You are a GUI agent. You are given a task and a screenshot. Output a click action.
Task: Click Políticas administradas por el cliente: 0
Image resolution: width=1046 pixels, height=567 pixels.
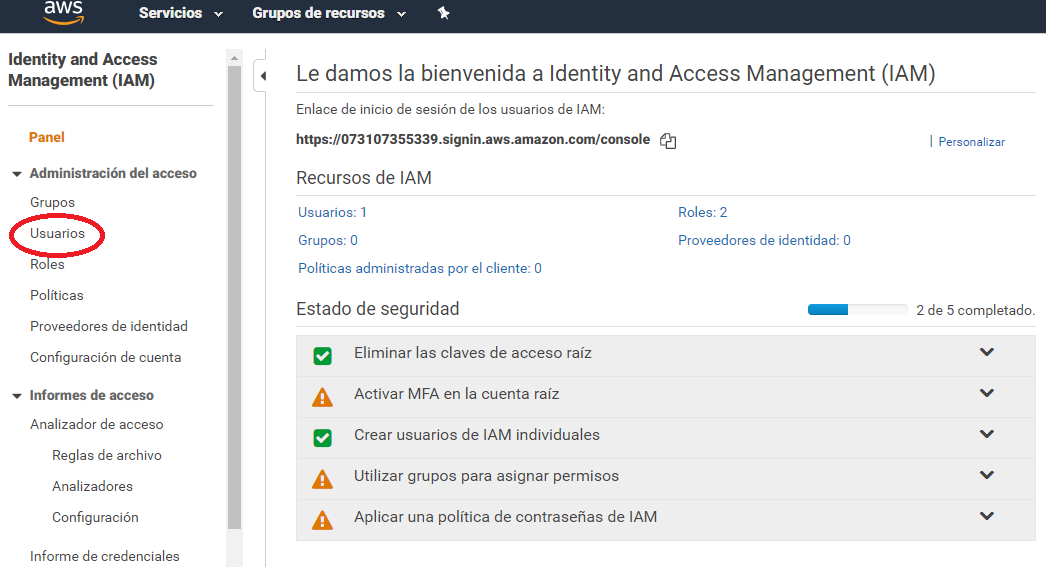[420, 268]
